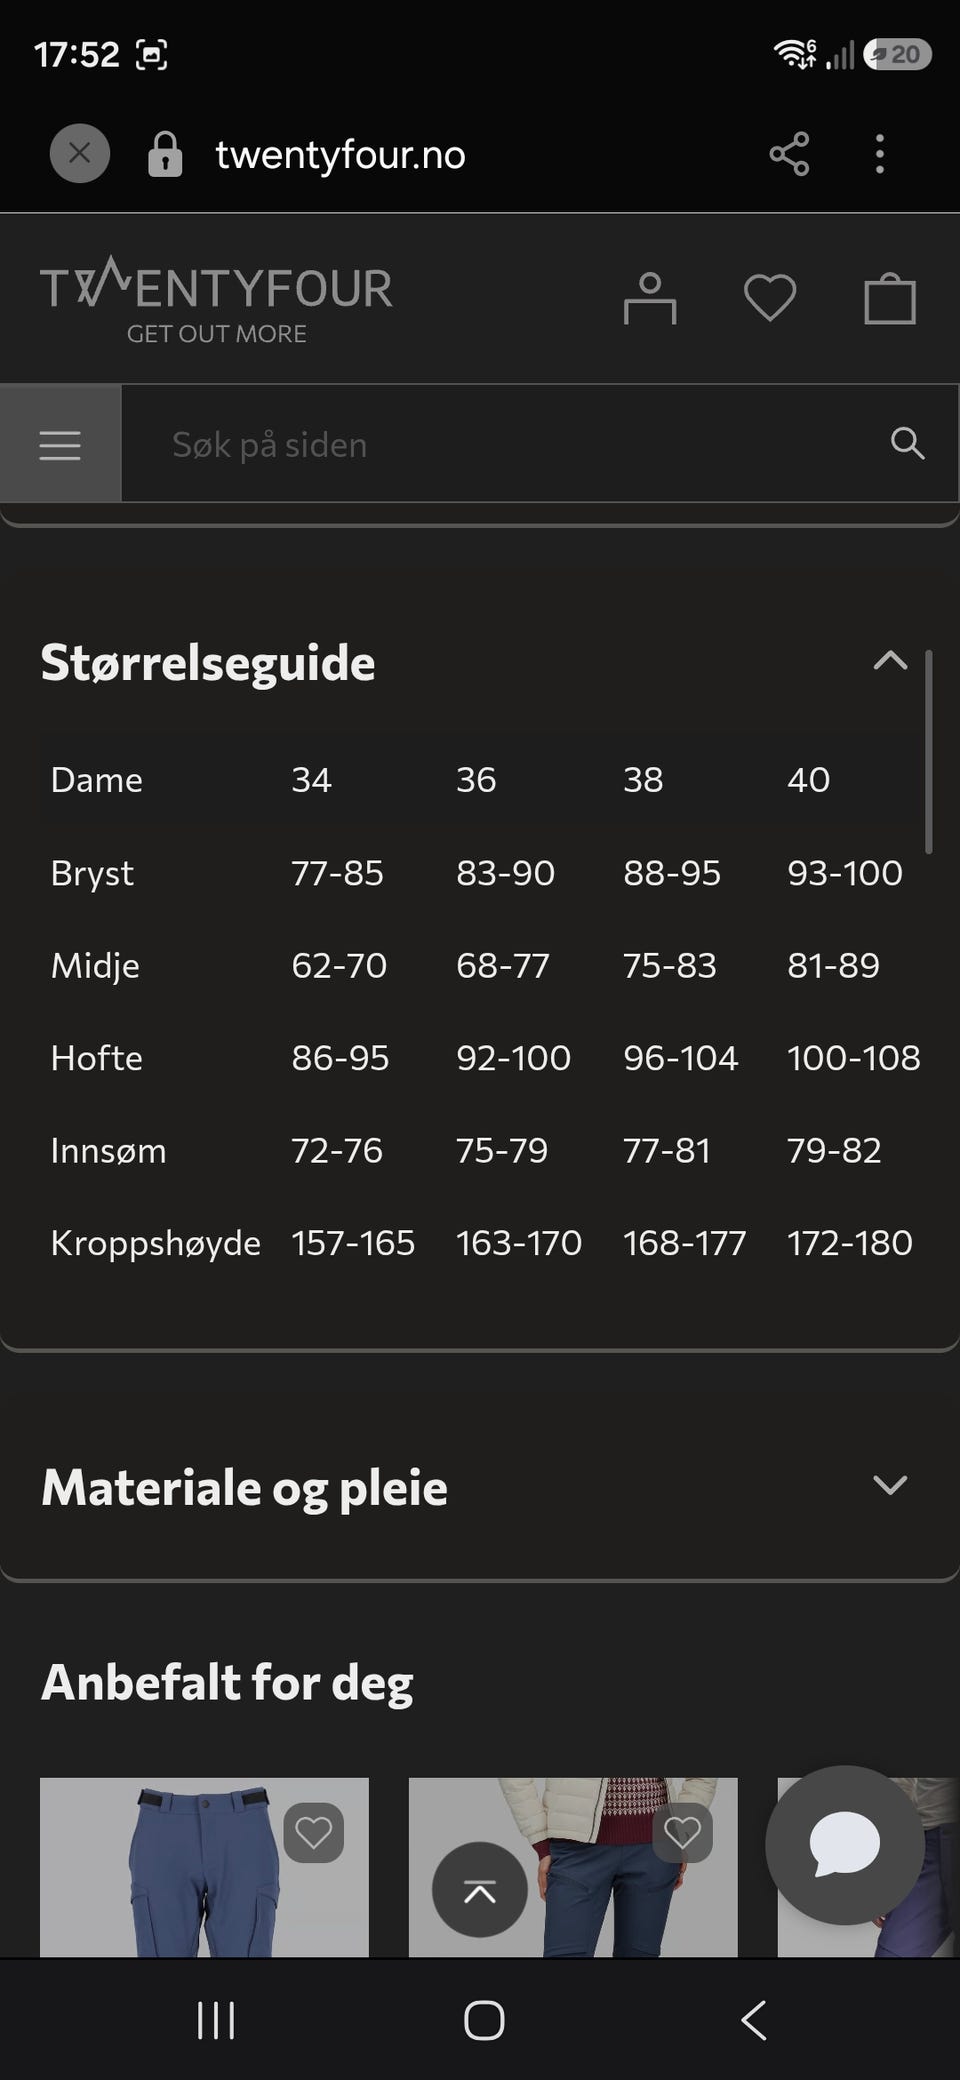Screen dimensions: 960x2080
Task: Open the shopping bag cart icon
Action: point(890,298)
